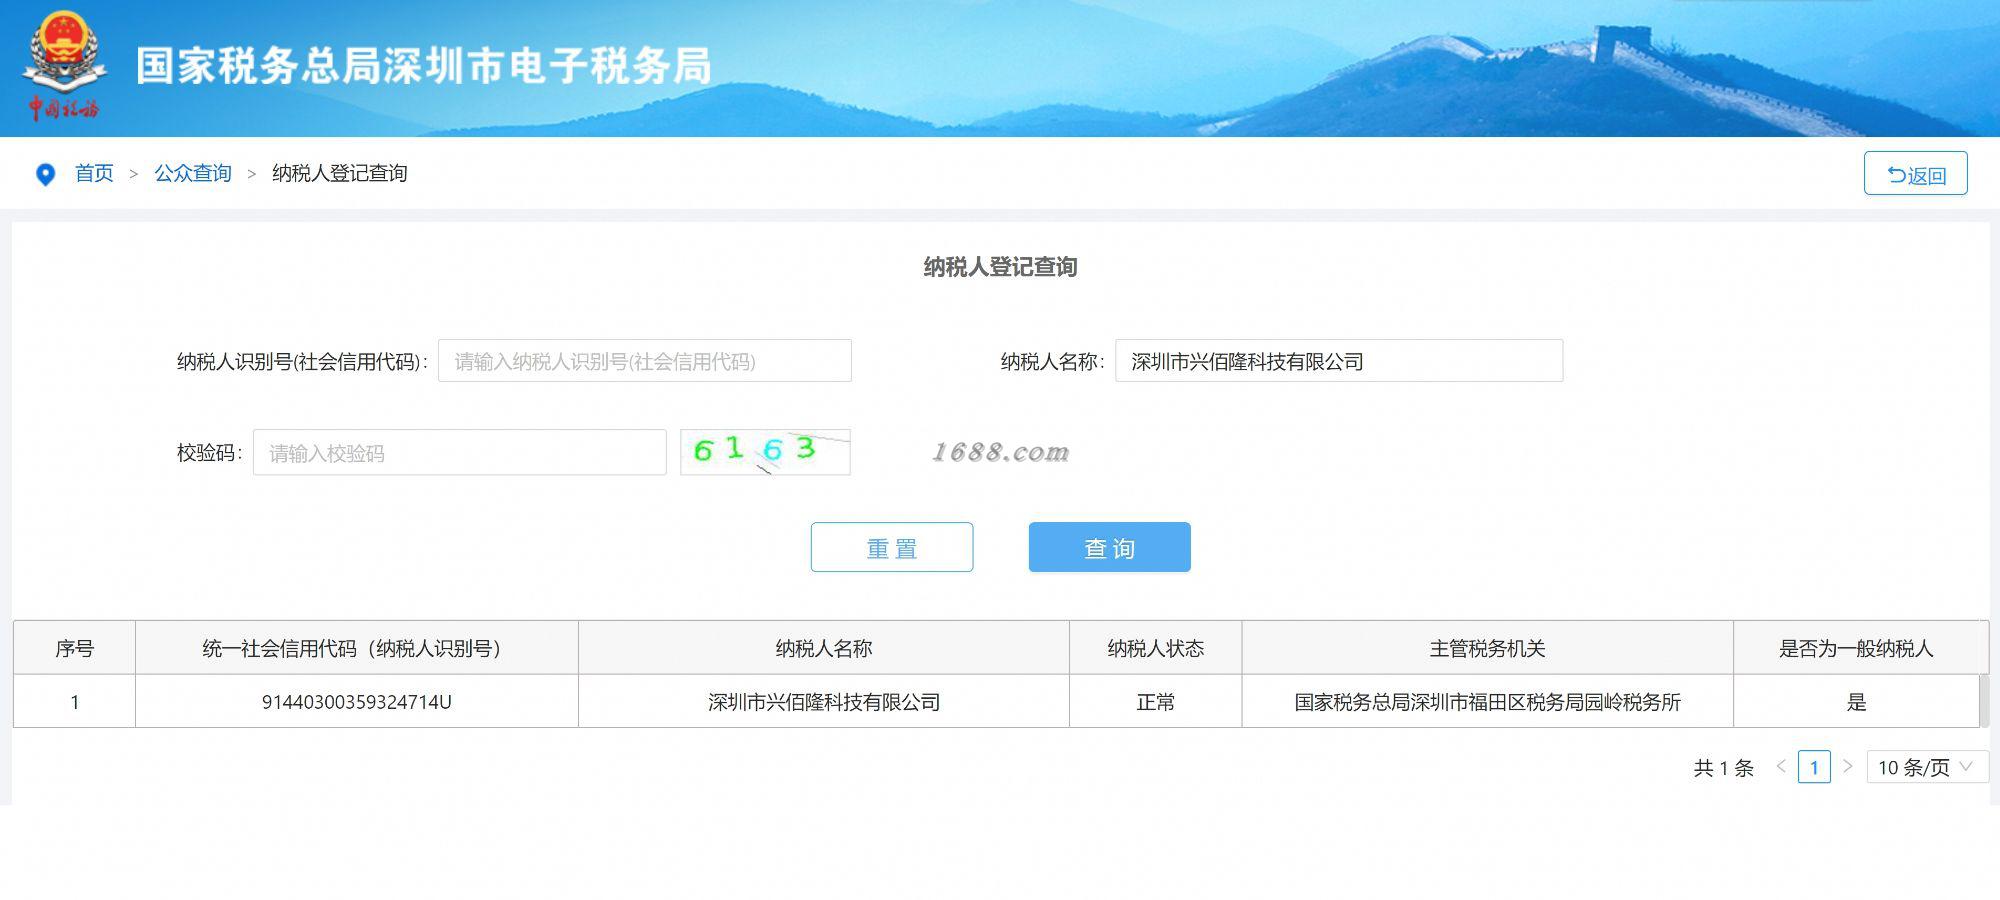The image size is (2000, 900).
Task: Click 纳税人登记查询 breadcrumb text
Action: (340, 173)
